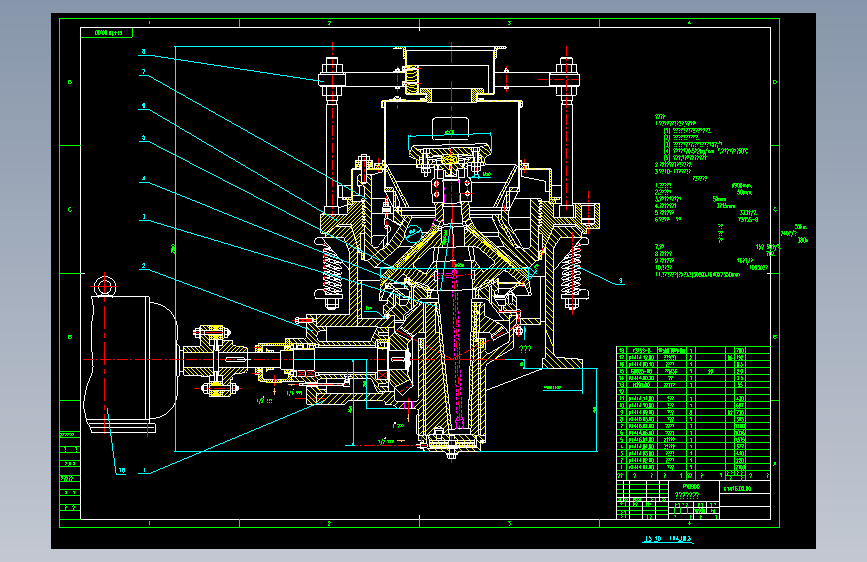Click the technical notes text block heading '????'
The height and width of the screenshot is (562, 867).
(x=660, y=117)
